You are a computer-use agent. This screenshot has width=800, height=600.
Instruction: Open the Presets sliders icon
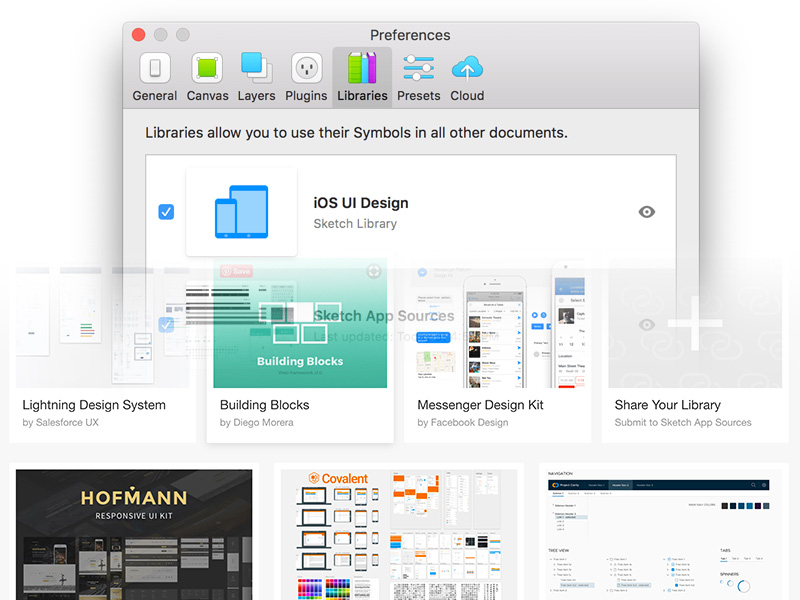pos(418,68)
